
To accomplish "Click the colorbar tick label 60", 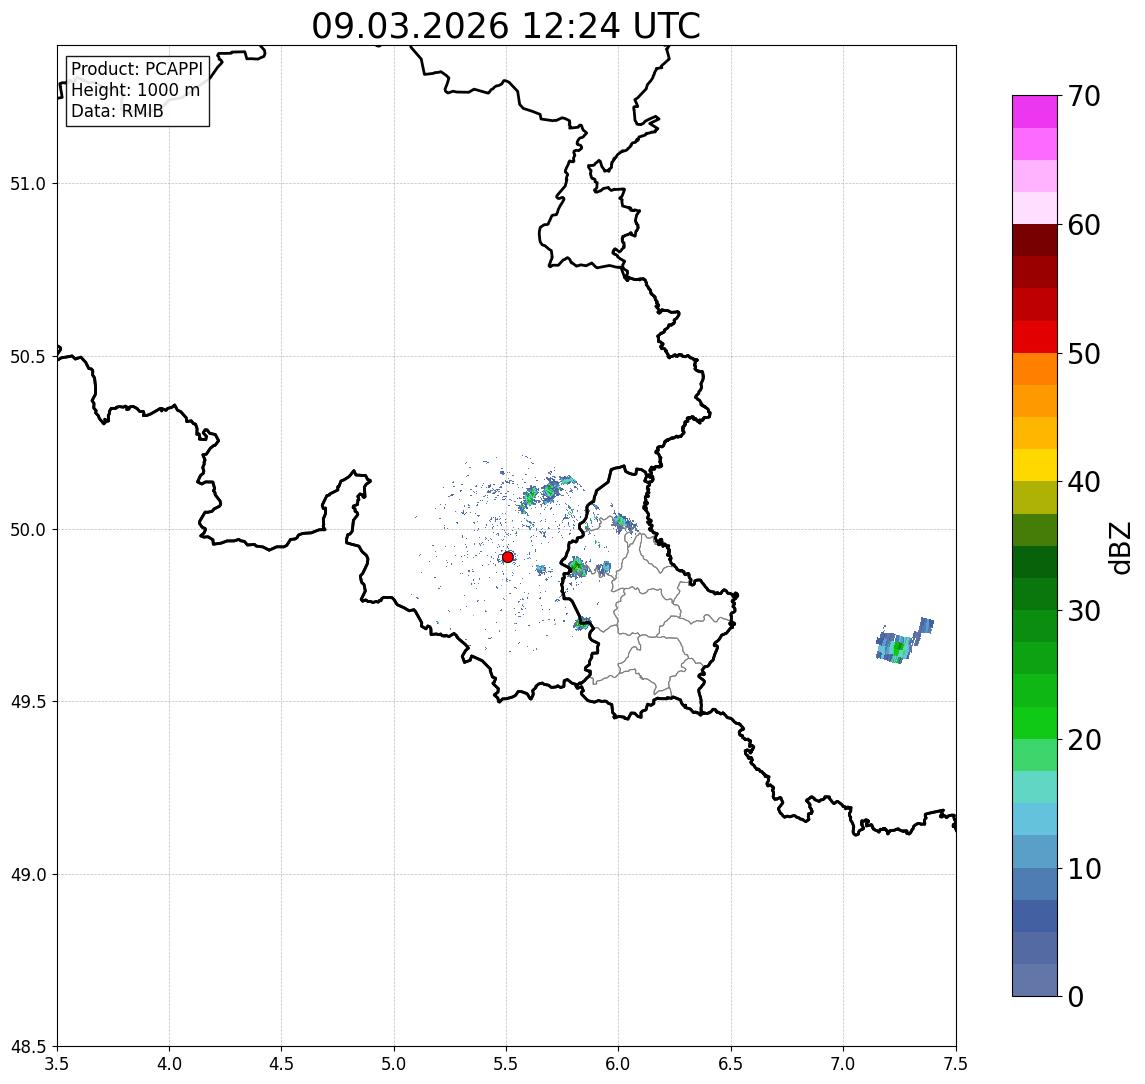I will pyautogui.click(x=1084, y=225).
